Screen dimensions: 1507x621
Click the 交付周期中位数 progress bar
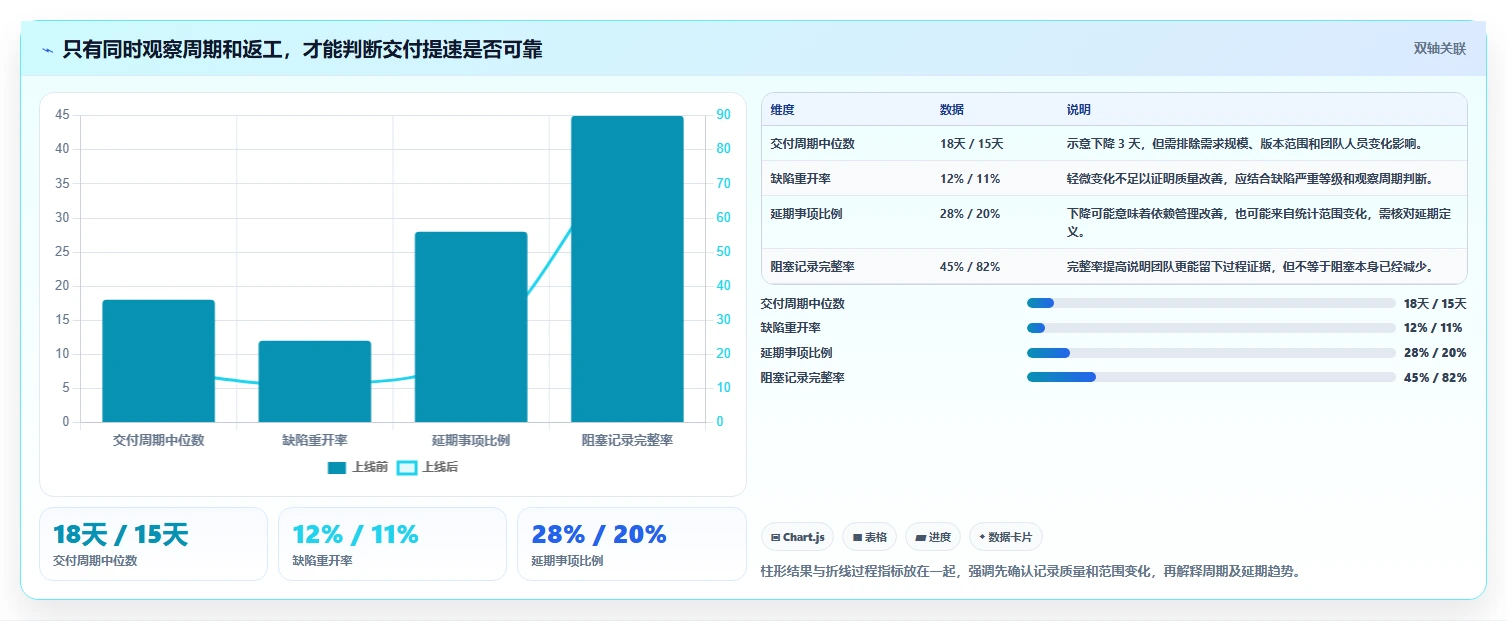tap(1211, 303)
